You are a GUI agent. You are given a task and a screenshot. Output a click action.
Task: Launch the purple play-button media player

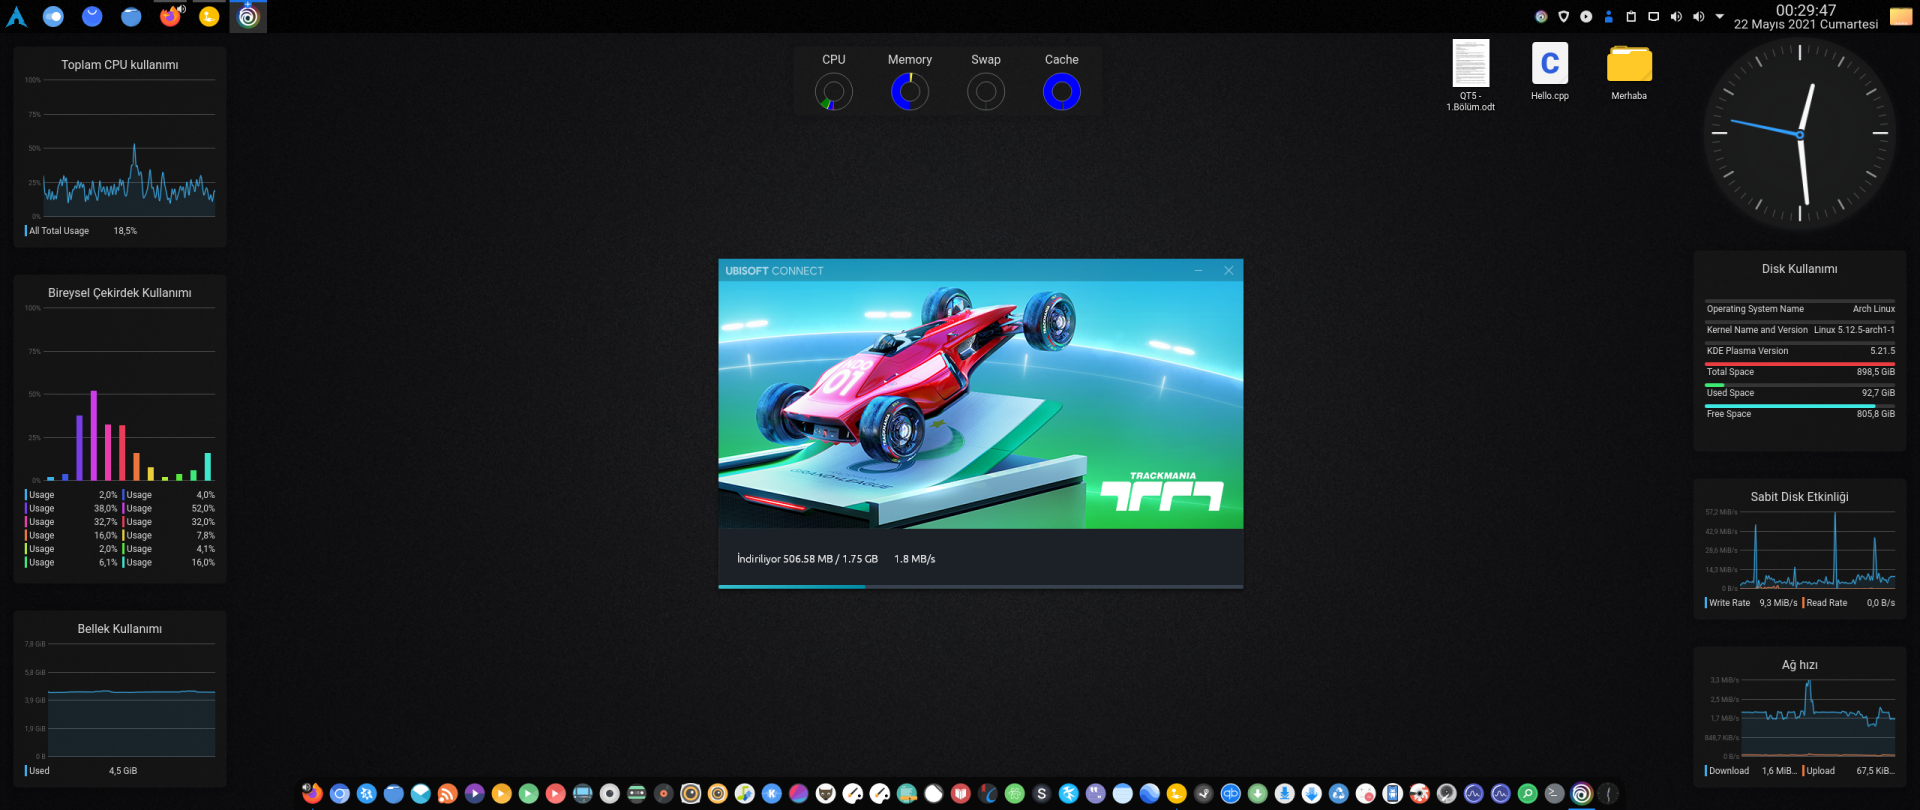pyautogui.click(x=475, y=794)
